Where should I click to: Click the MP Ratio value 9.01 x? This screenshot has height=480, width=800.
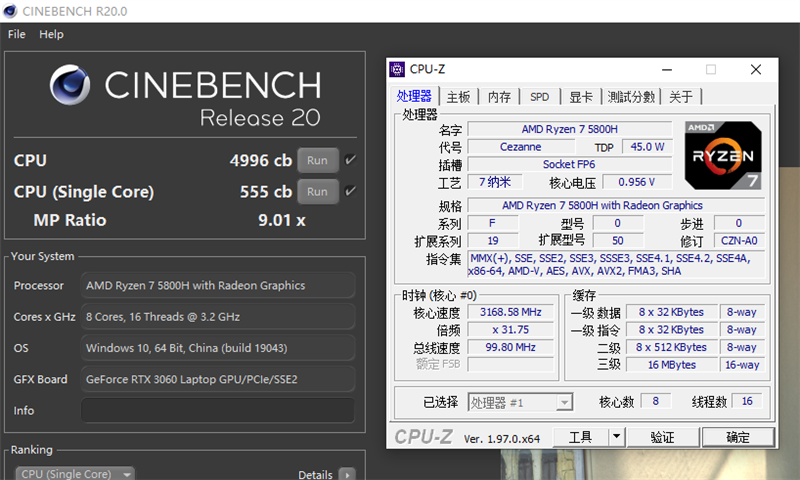tap(282, 220)
